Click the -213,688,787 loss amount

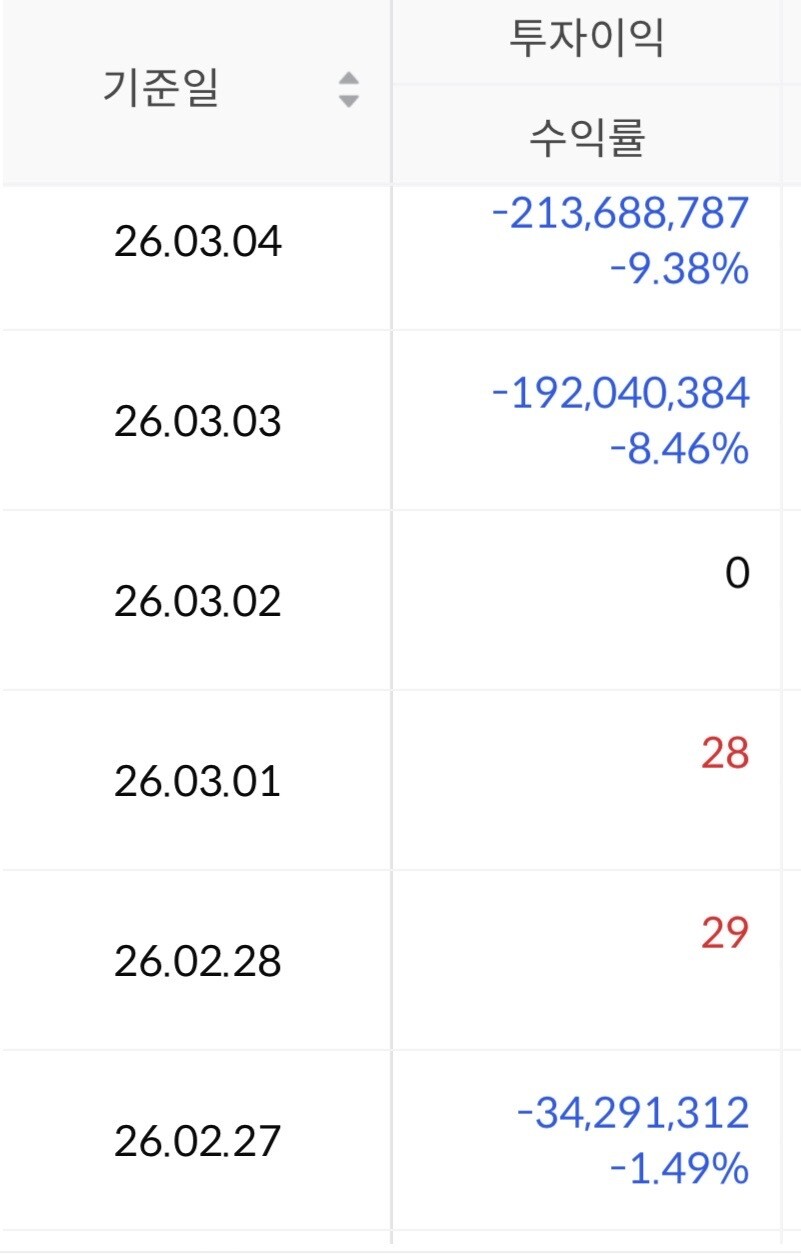click(621, 212)
